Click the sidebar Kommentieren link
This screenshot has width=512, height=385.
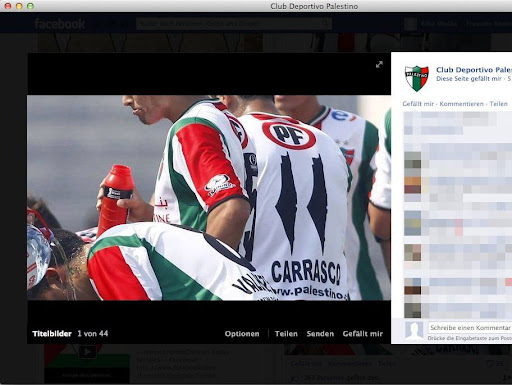[x=461, y=104]
